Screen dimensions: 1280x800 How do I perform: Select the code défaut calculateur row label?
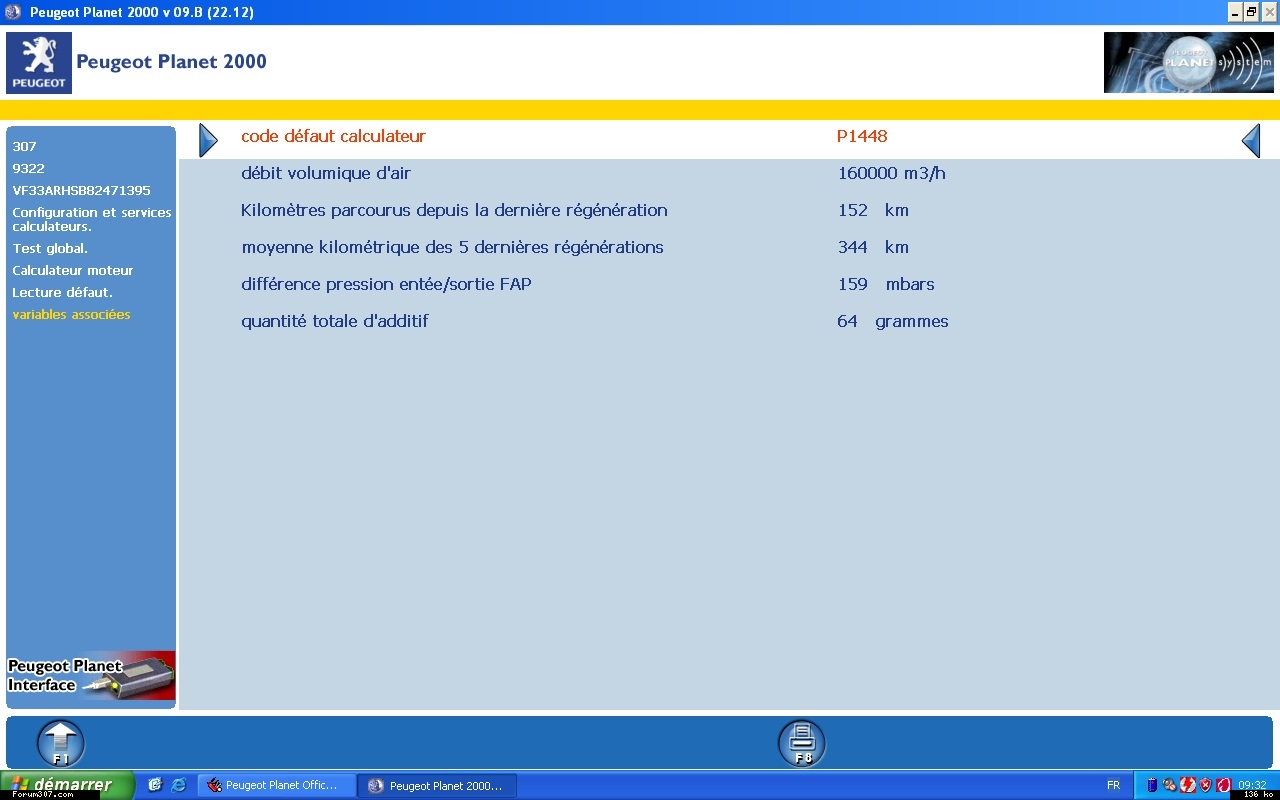point(333,136)
